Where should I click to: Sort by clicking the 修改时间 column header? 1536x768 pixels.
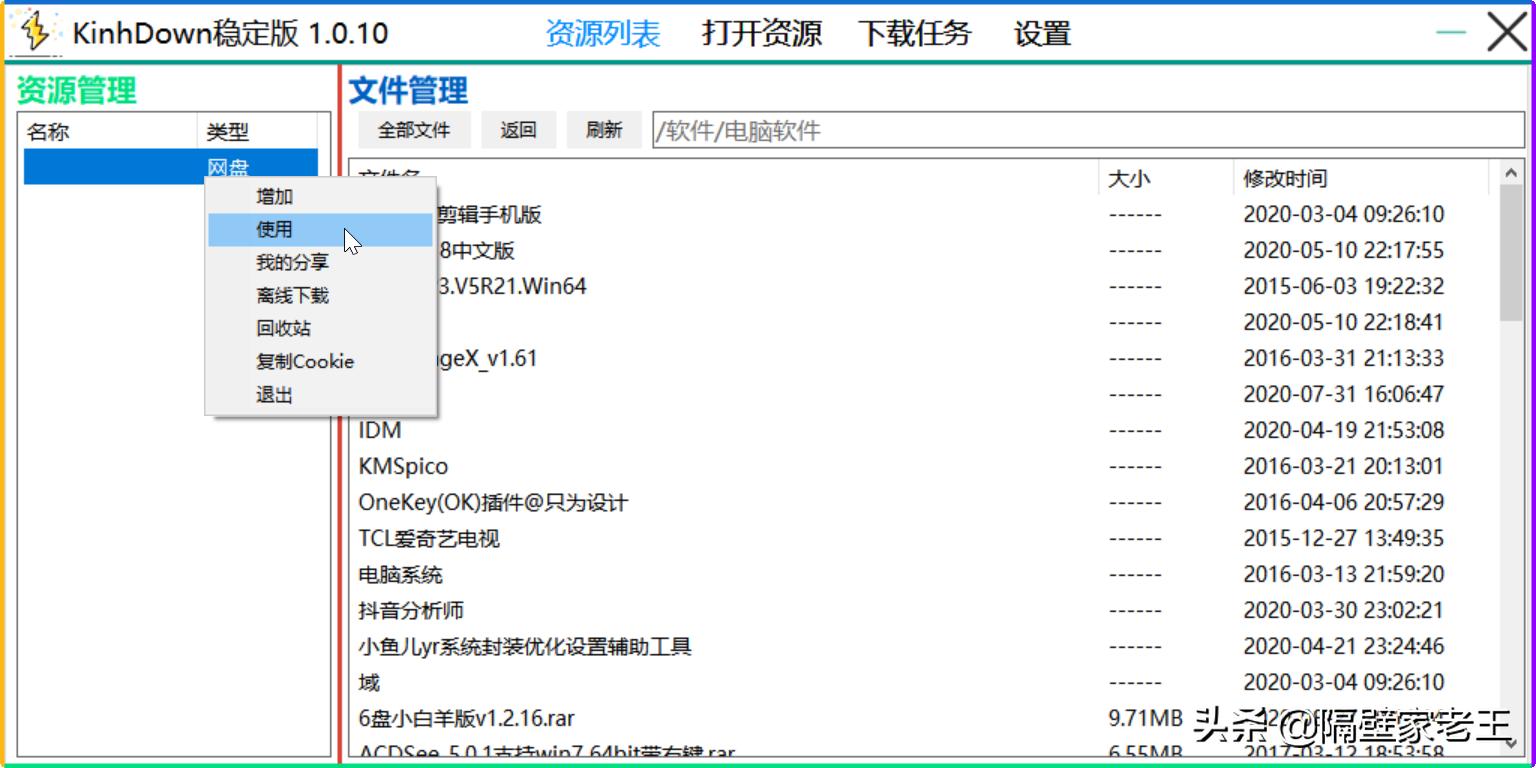click(x=1283, y=178)
